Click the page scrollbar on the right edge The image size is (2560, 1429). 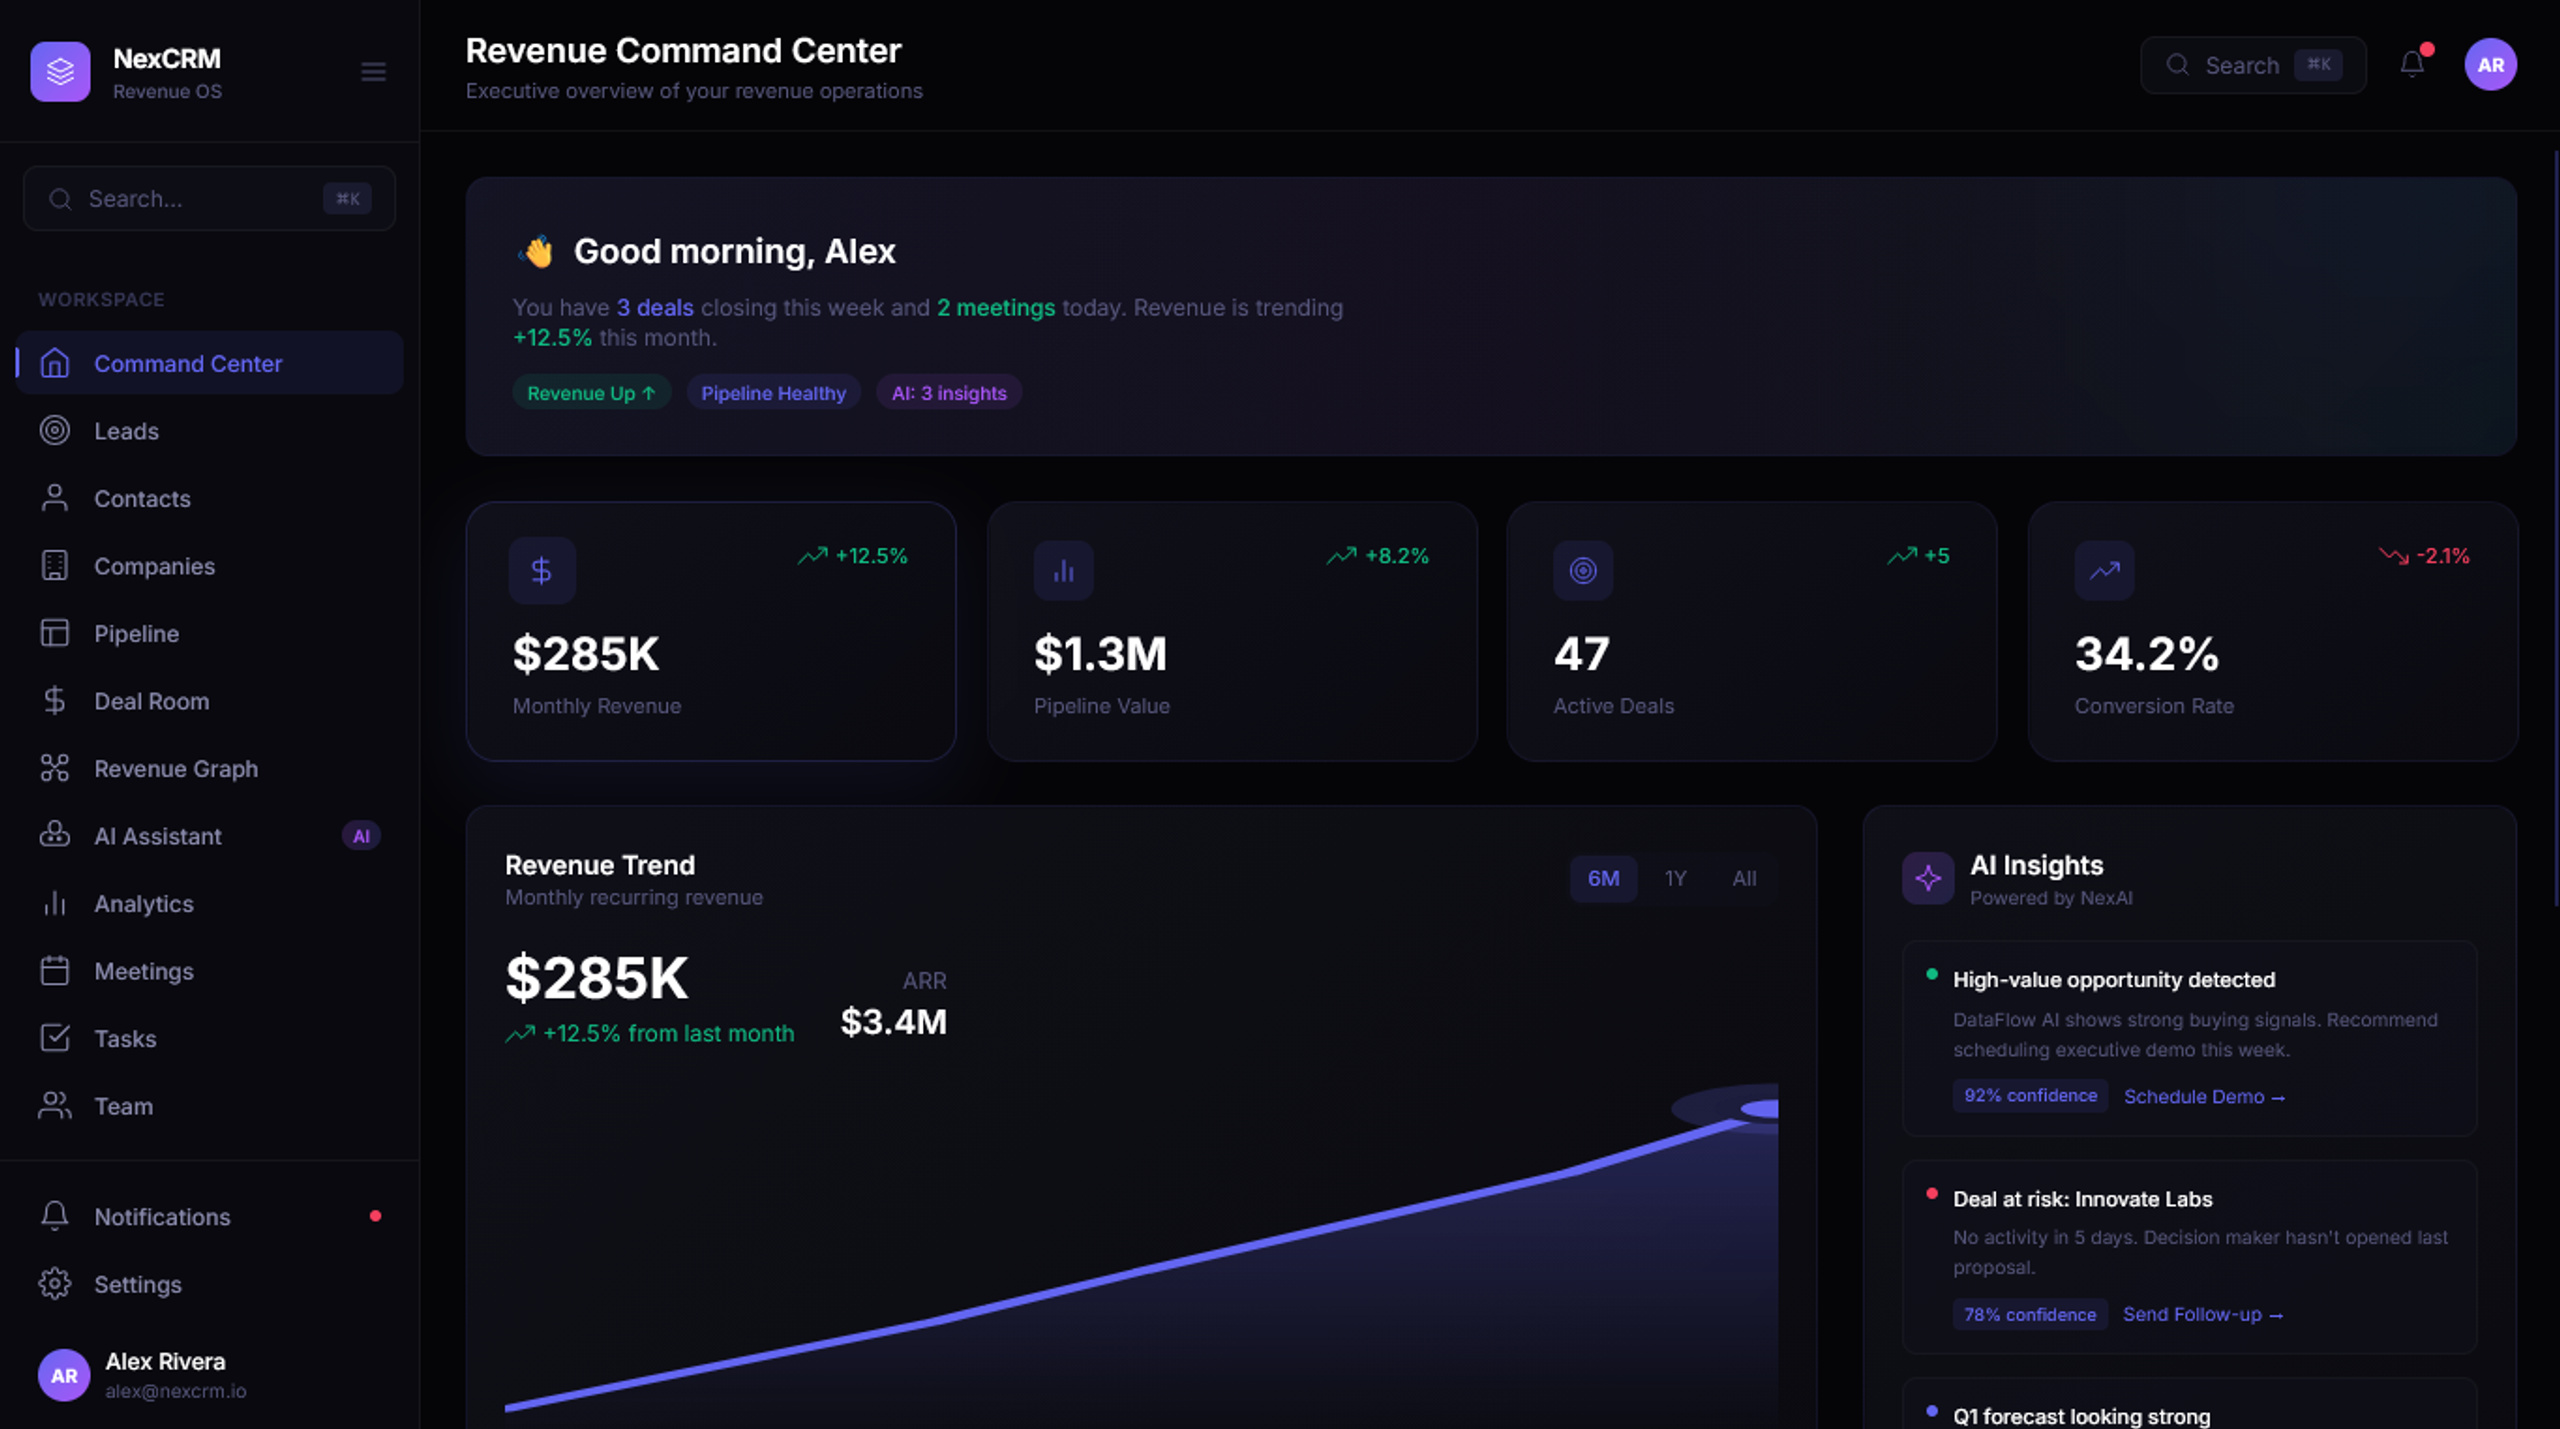[2555, 530]
